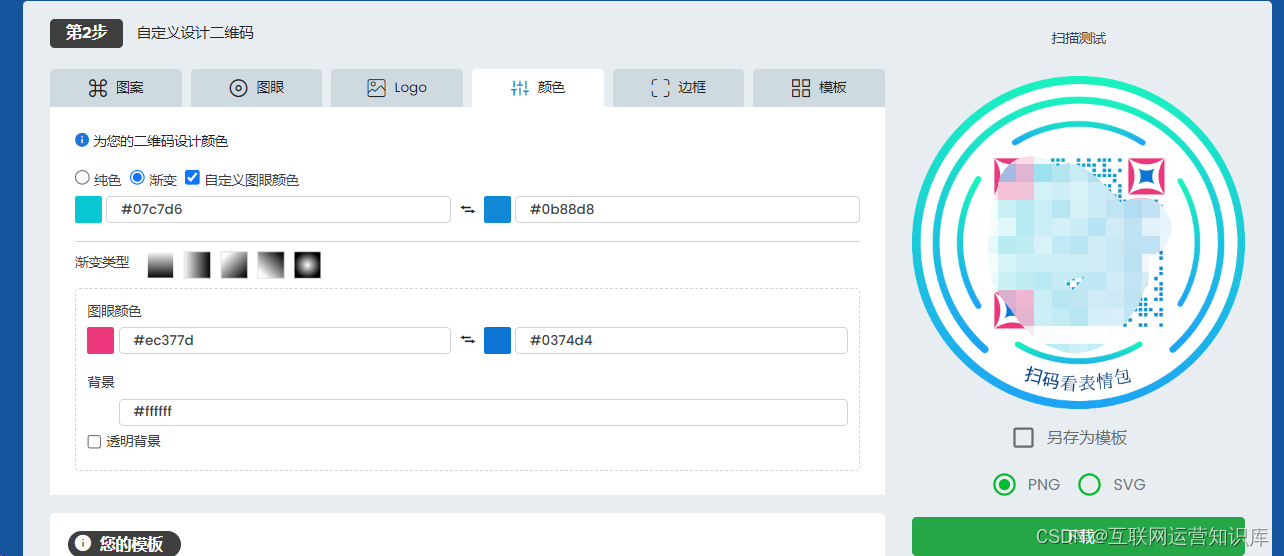The image size is (1284, 556).
Task: Select PNG as download format
Action: coord(1005,484)
